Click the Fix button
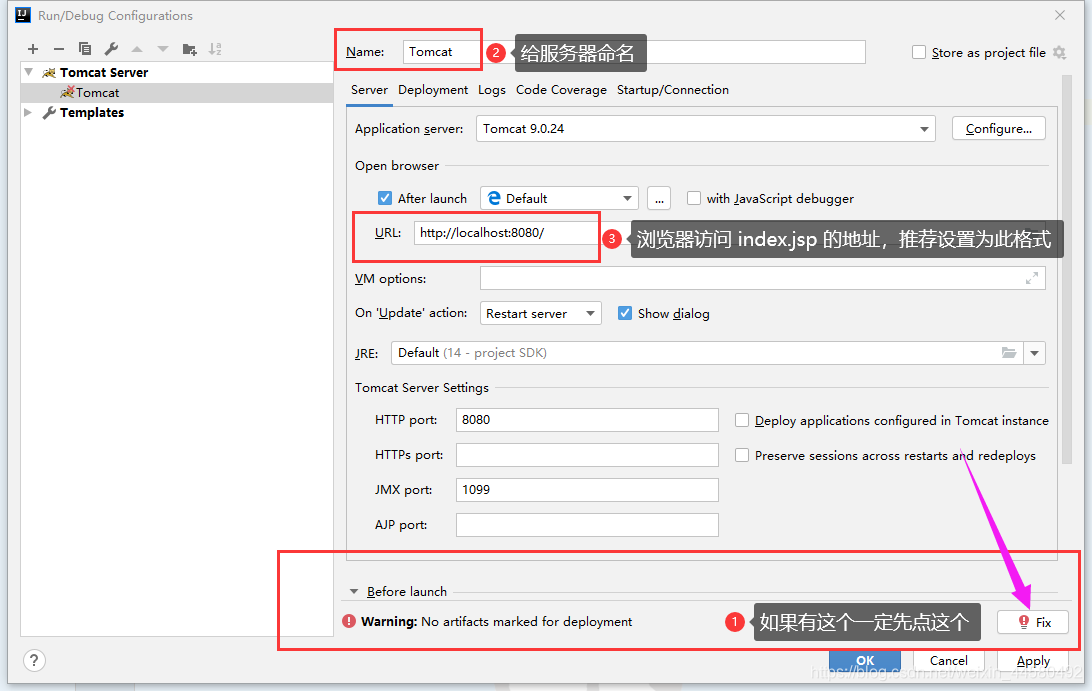Viewport: 1092px width, 691px height. pos(1033,622)
